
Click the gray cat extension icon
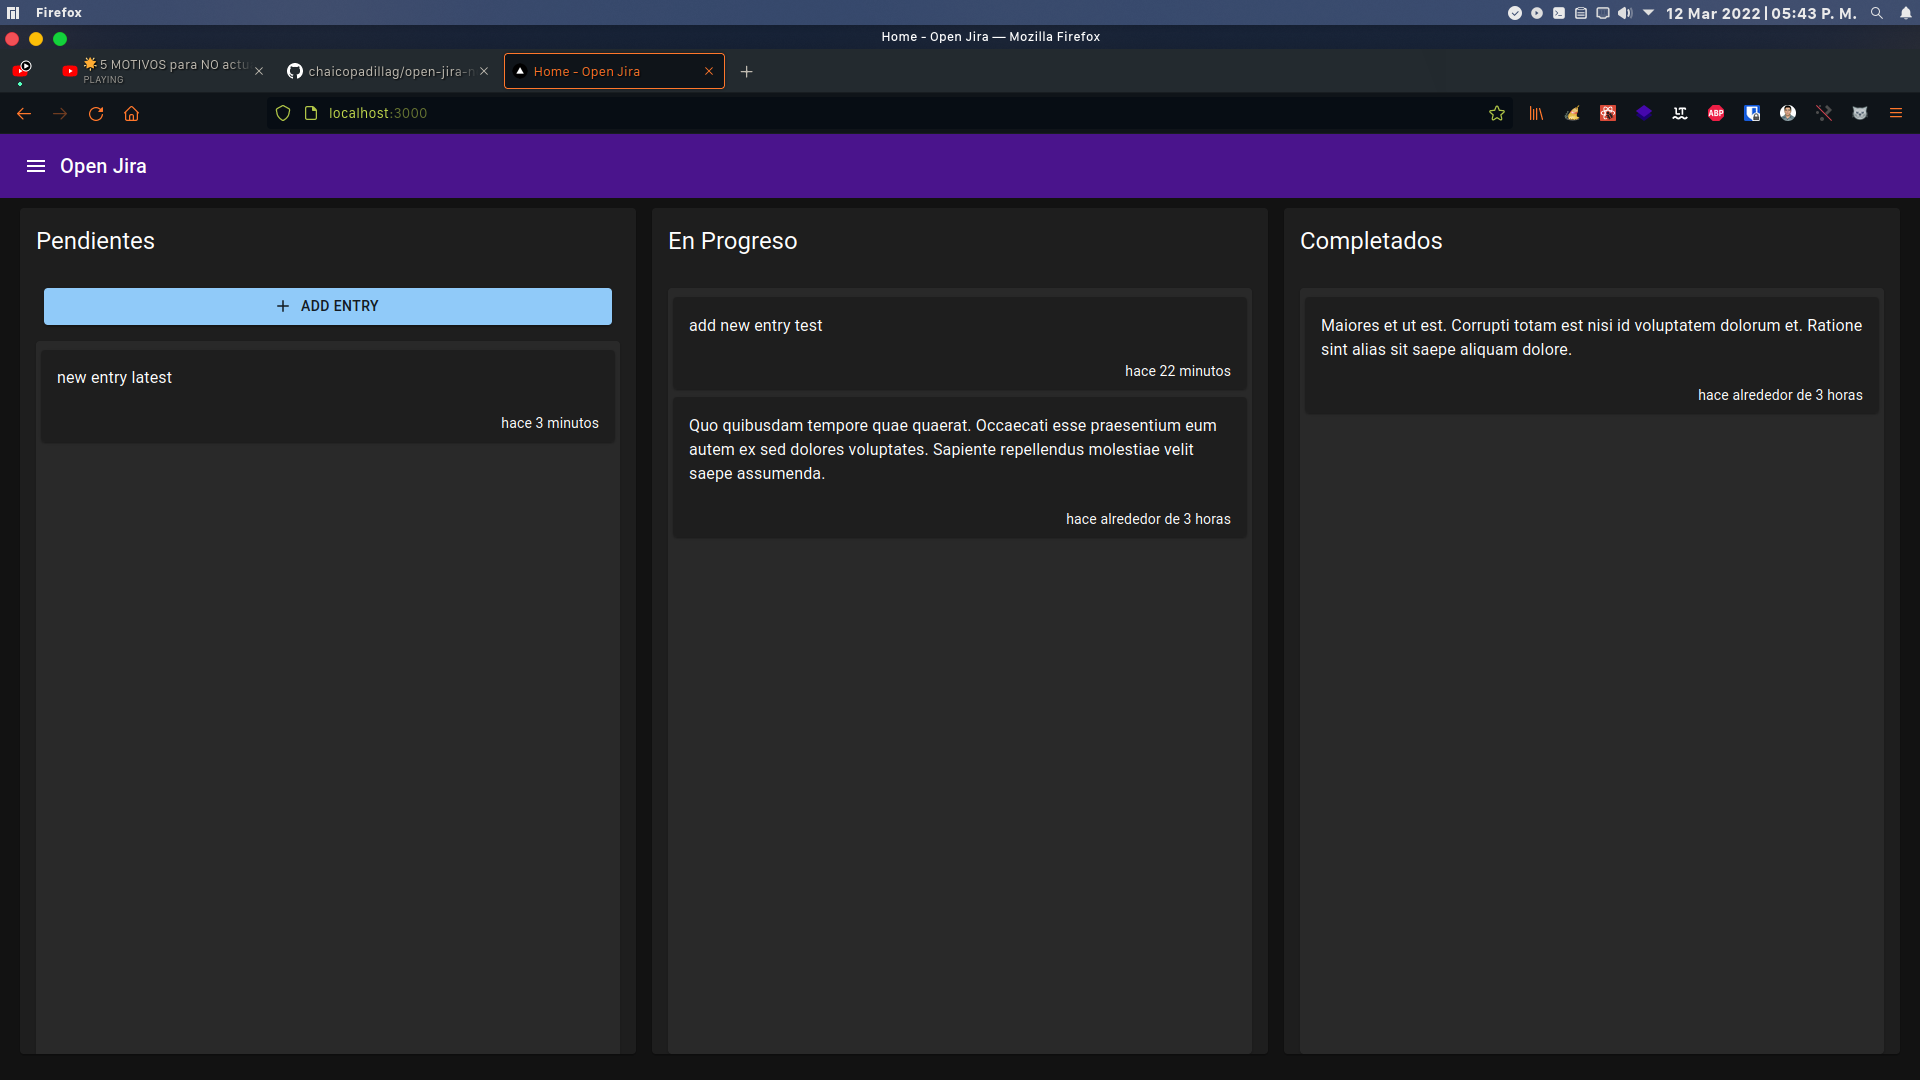pyautogui.click(x=1860, y=114)
